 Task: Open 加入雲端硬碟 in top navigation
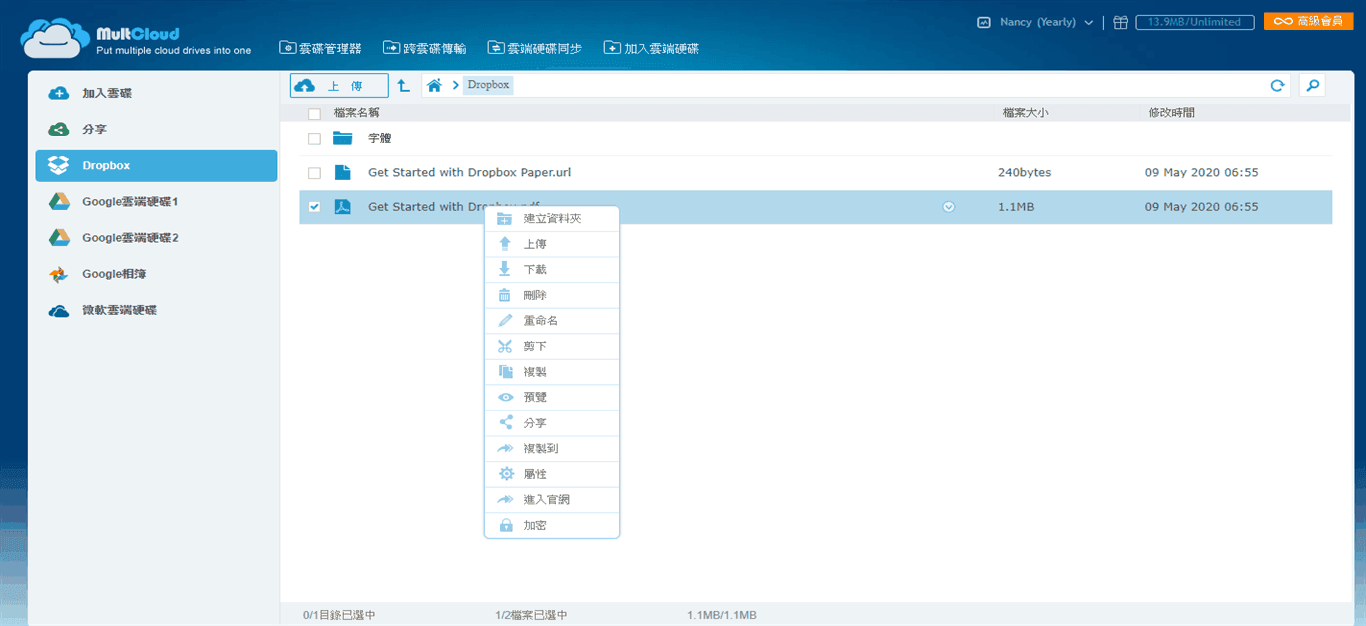pos(651,48)
